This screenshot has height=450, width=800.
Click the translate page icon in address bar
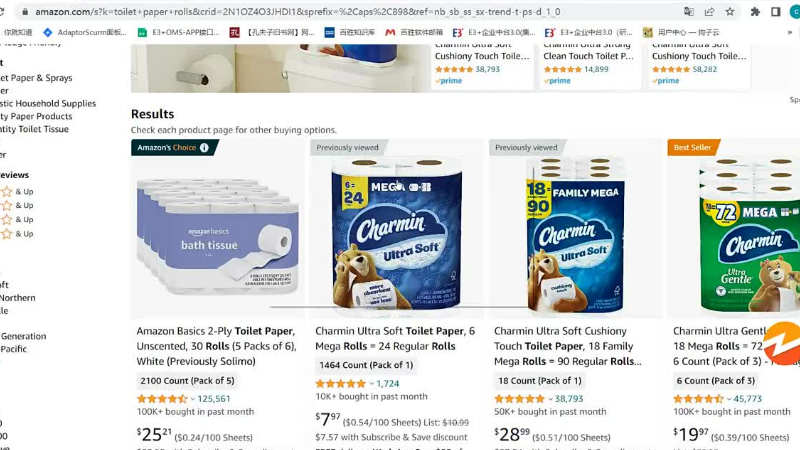point(688,12)
